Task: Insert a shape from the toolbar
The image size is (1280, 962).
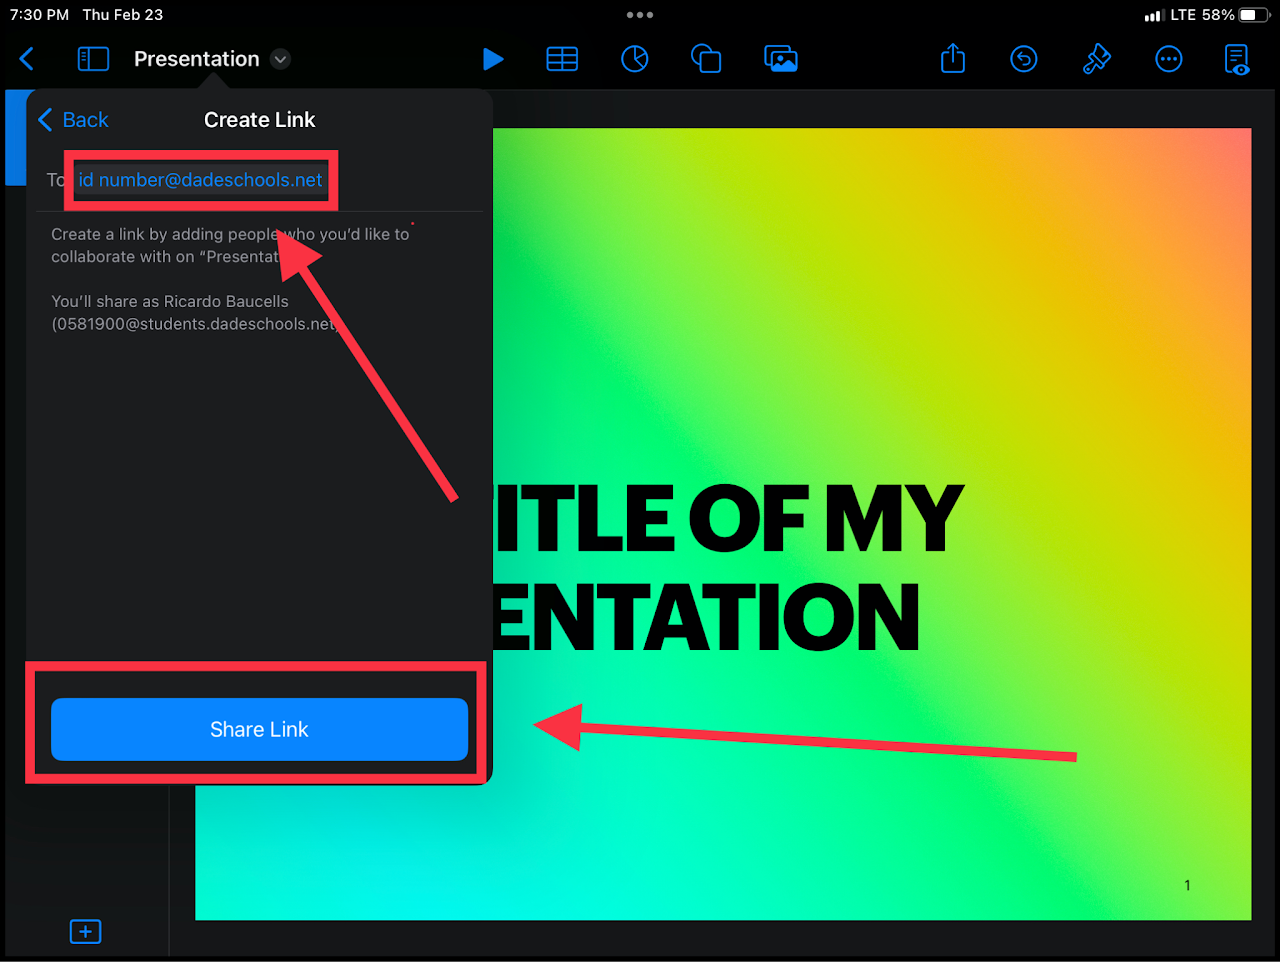Action: click(706, 59)
